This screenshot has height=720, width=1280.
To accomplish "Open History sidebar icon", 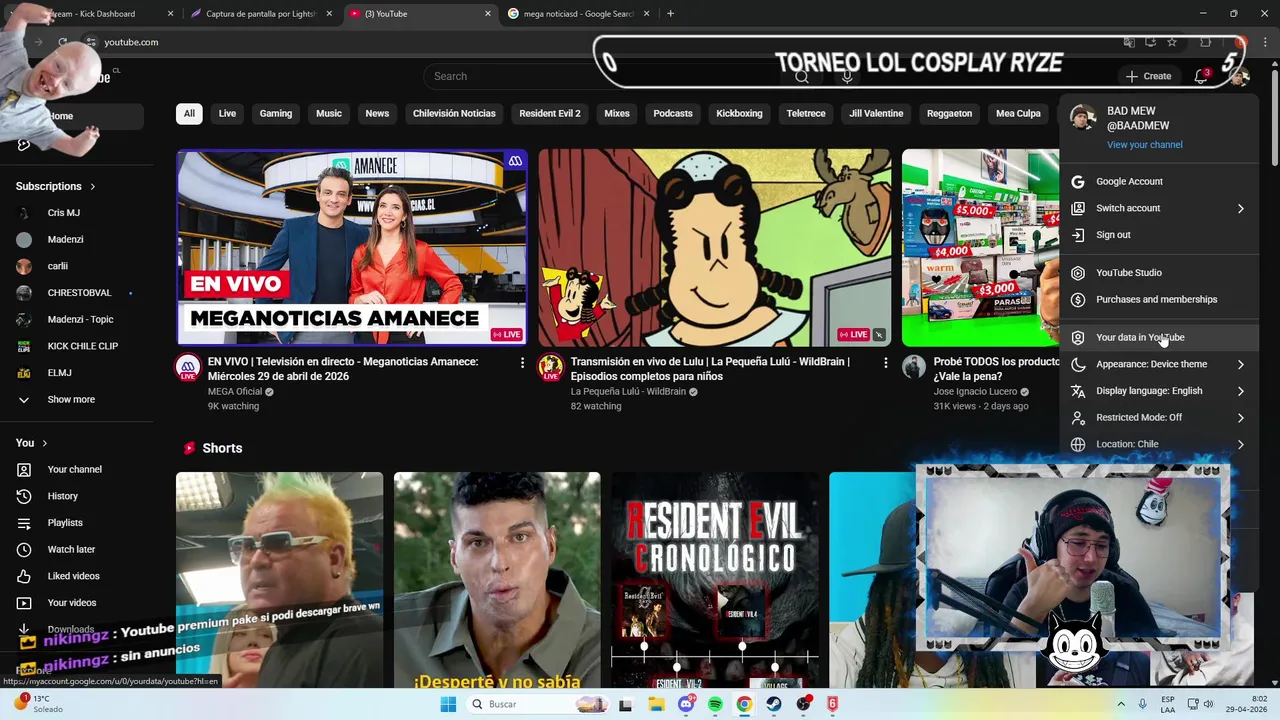I will coord(24,496).
